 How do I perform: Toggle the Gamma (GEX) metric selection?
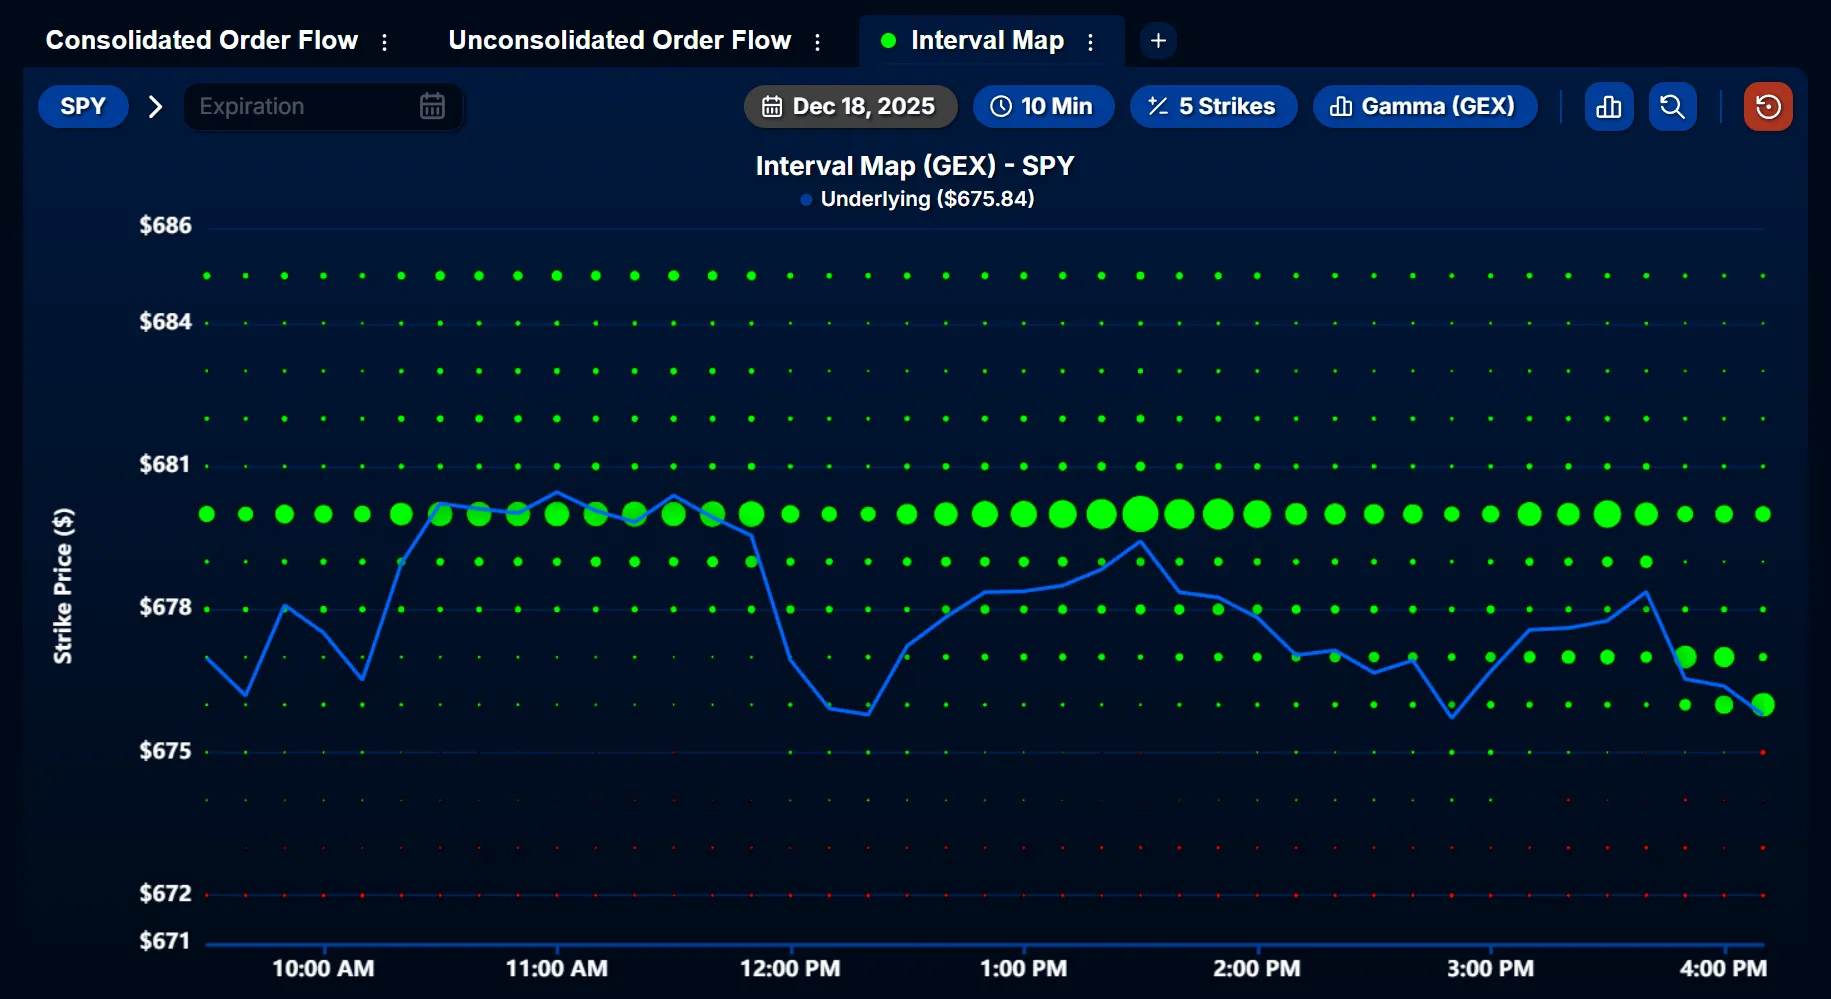(1425, 106)
